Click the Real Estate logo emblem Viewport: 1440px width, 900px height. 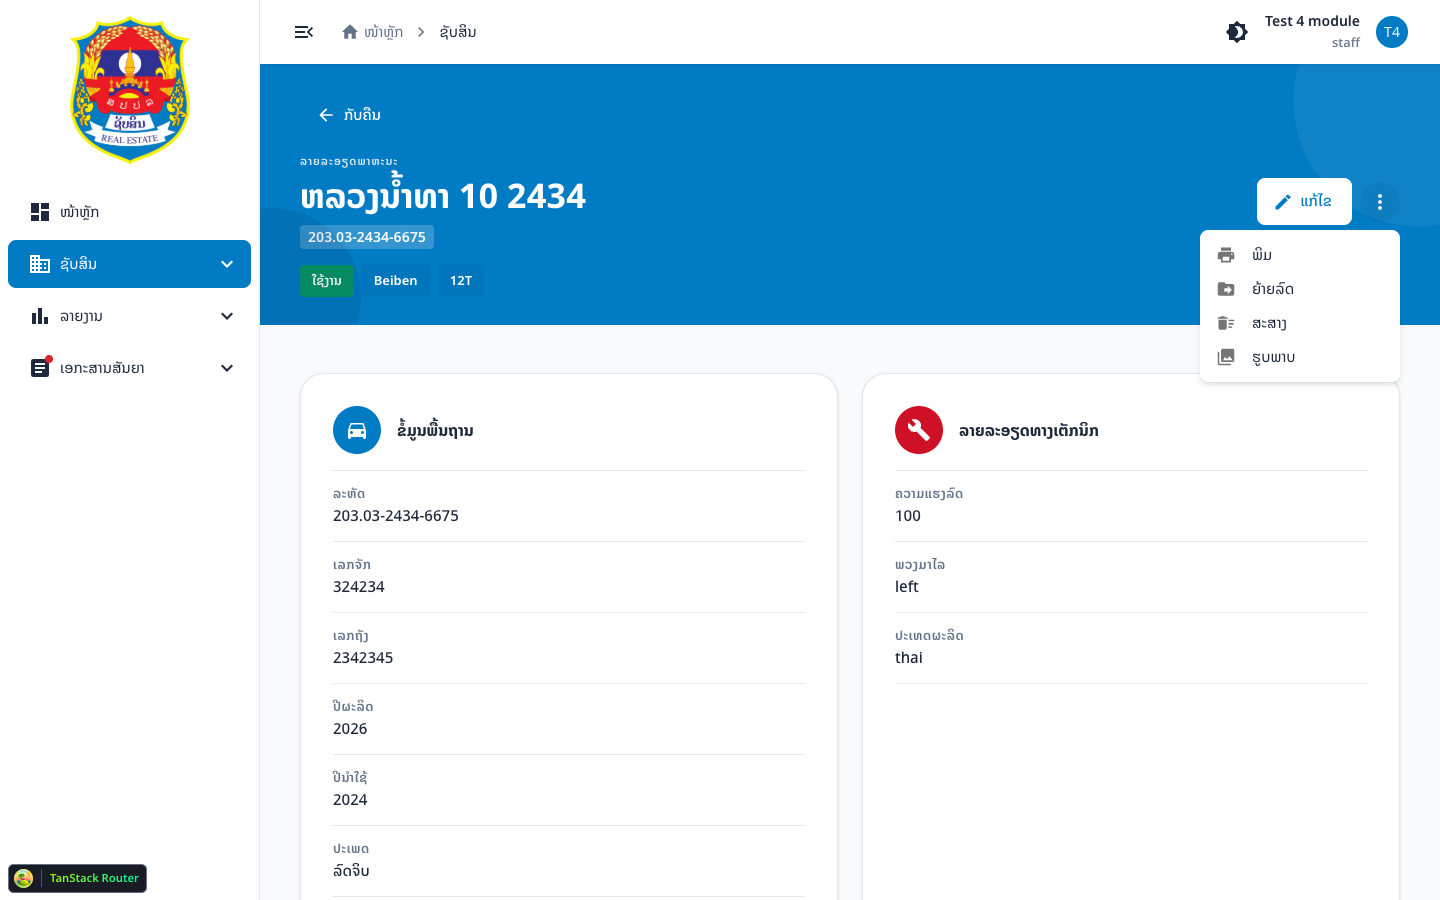pyautogui.click(x=130, y=90)
